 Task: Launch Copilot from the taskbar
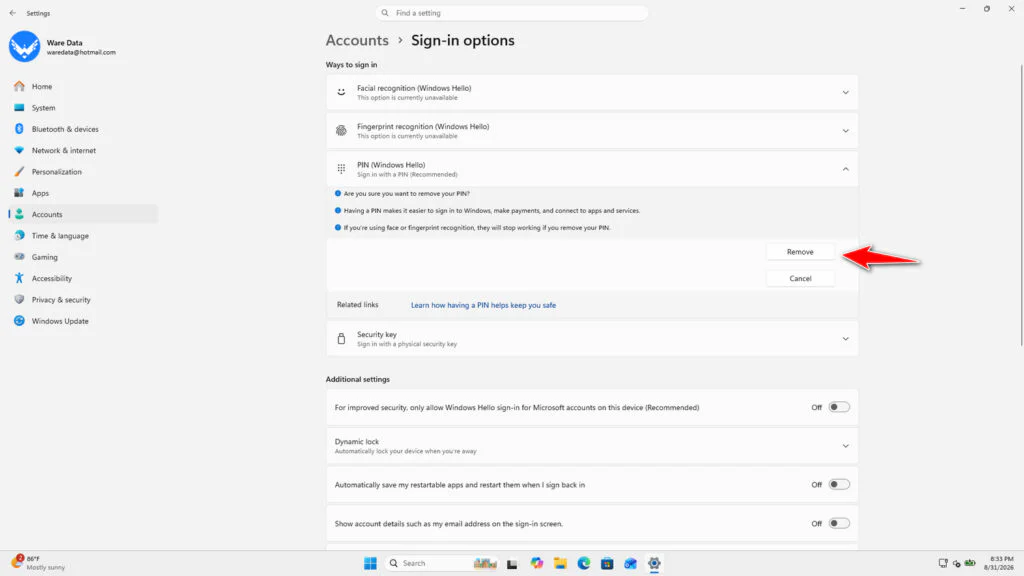tap(537, 563)
